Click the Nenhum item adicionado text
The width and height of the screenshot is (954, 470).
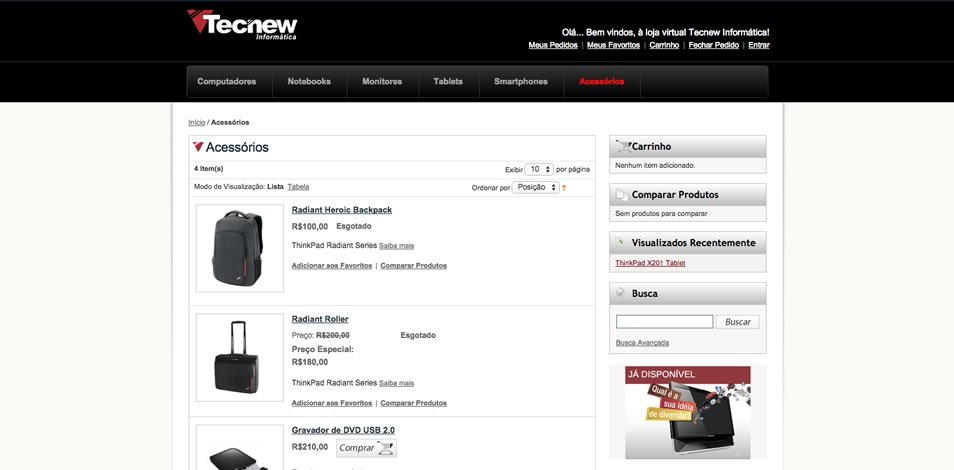pos(655,165)
